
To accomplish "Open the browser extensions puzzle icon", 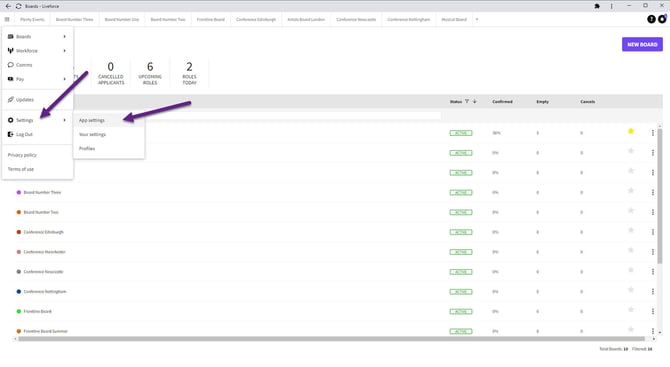I will pos(597,6).
